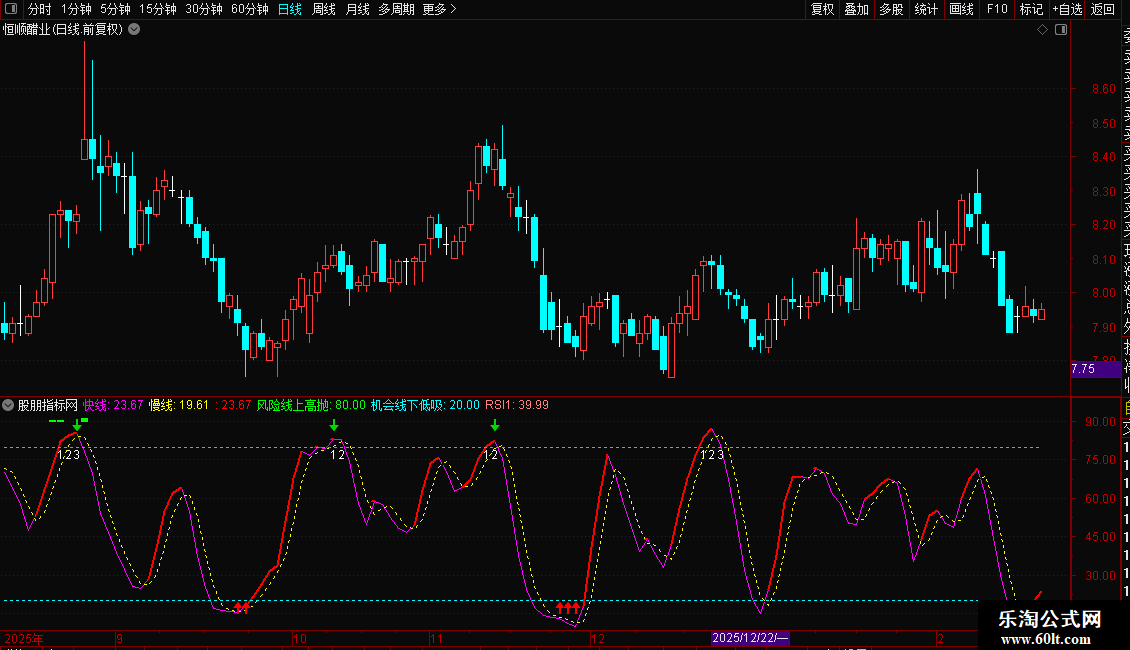Toggle the panel layout icon in chart header

(1061, 30)
